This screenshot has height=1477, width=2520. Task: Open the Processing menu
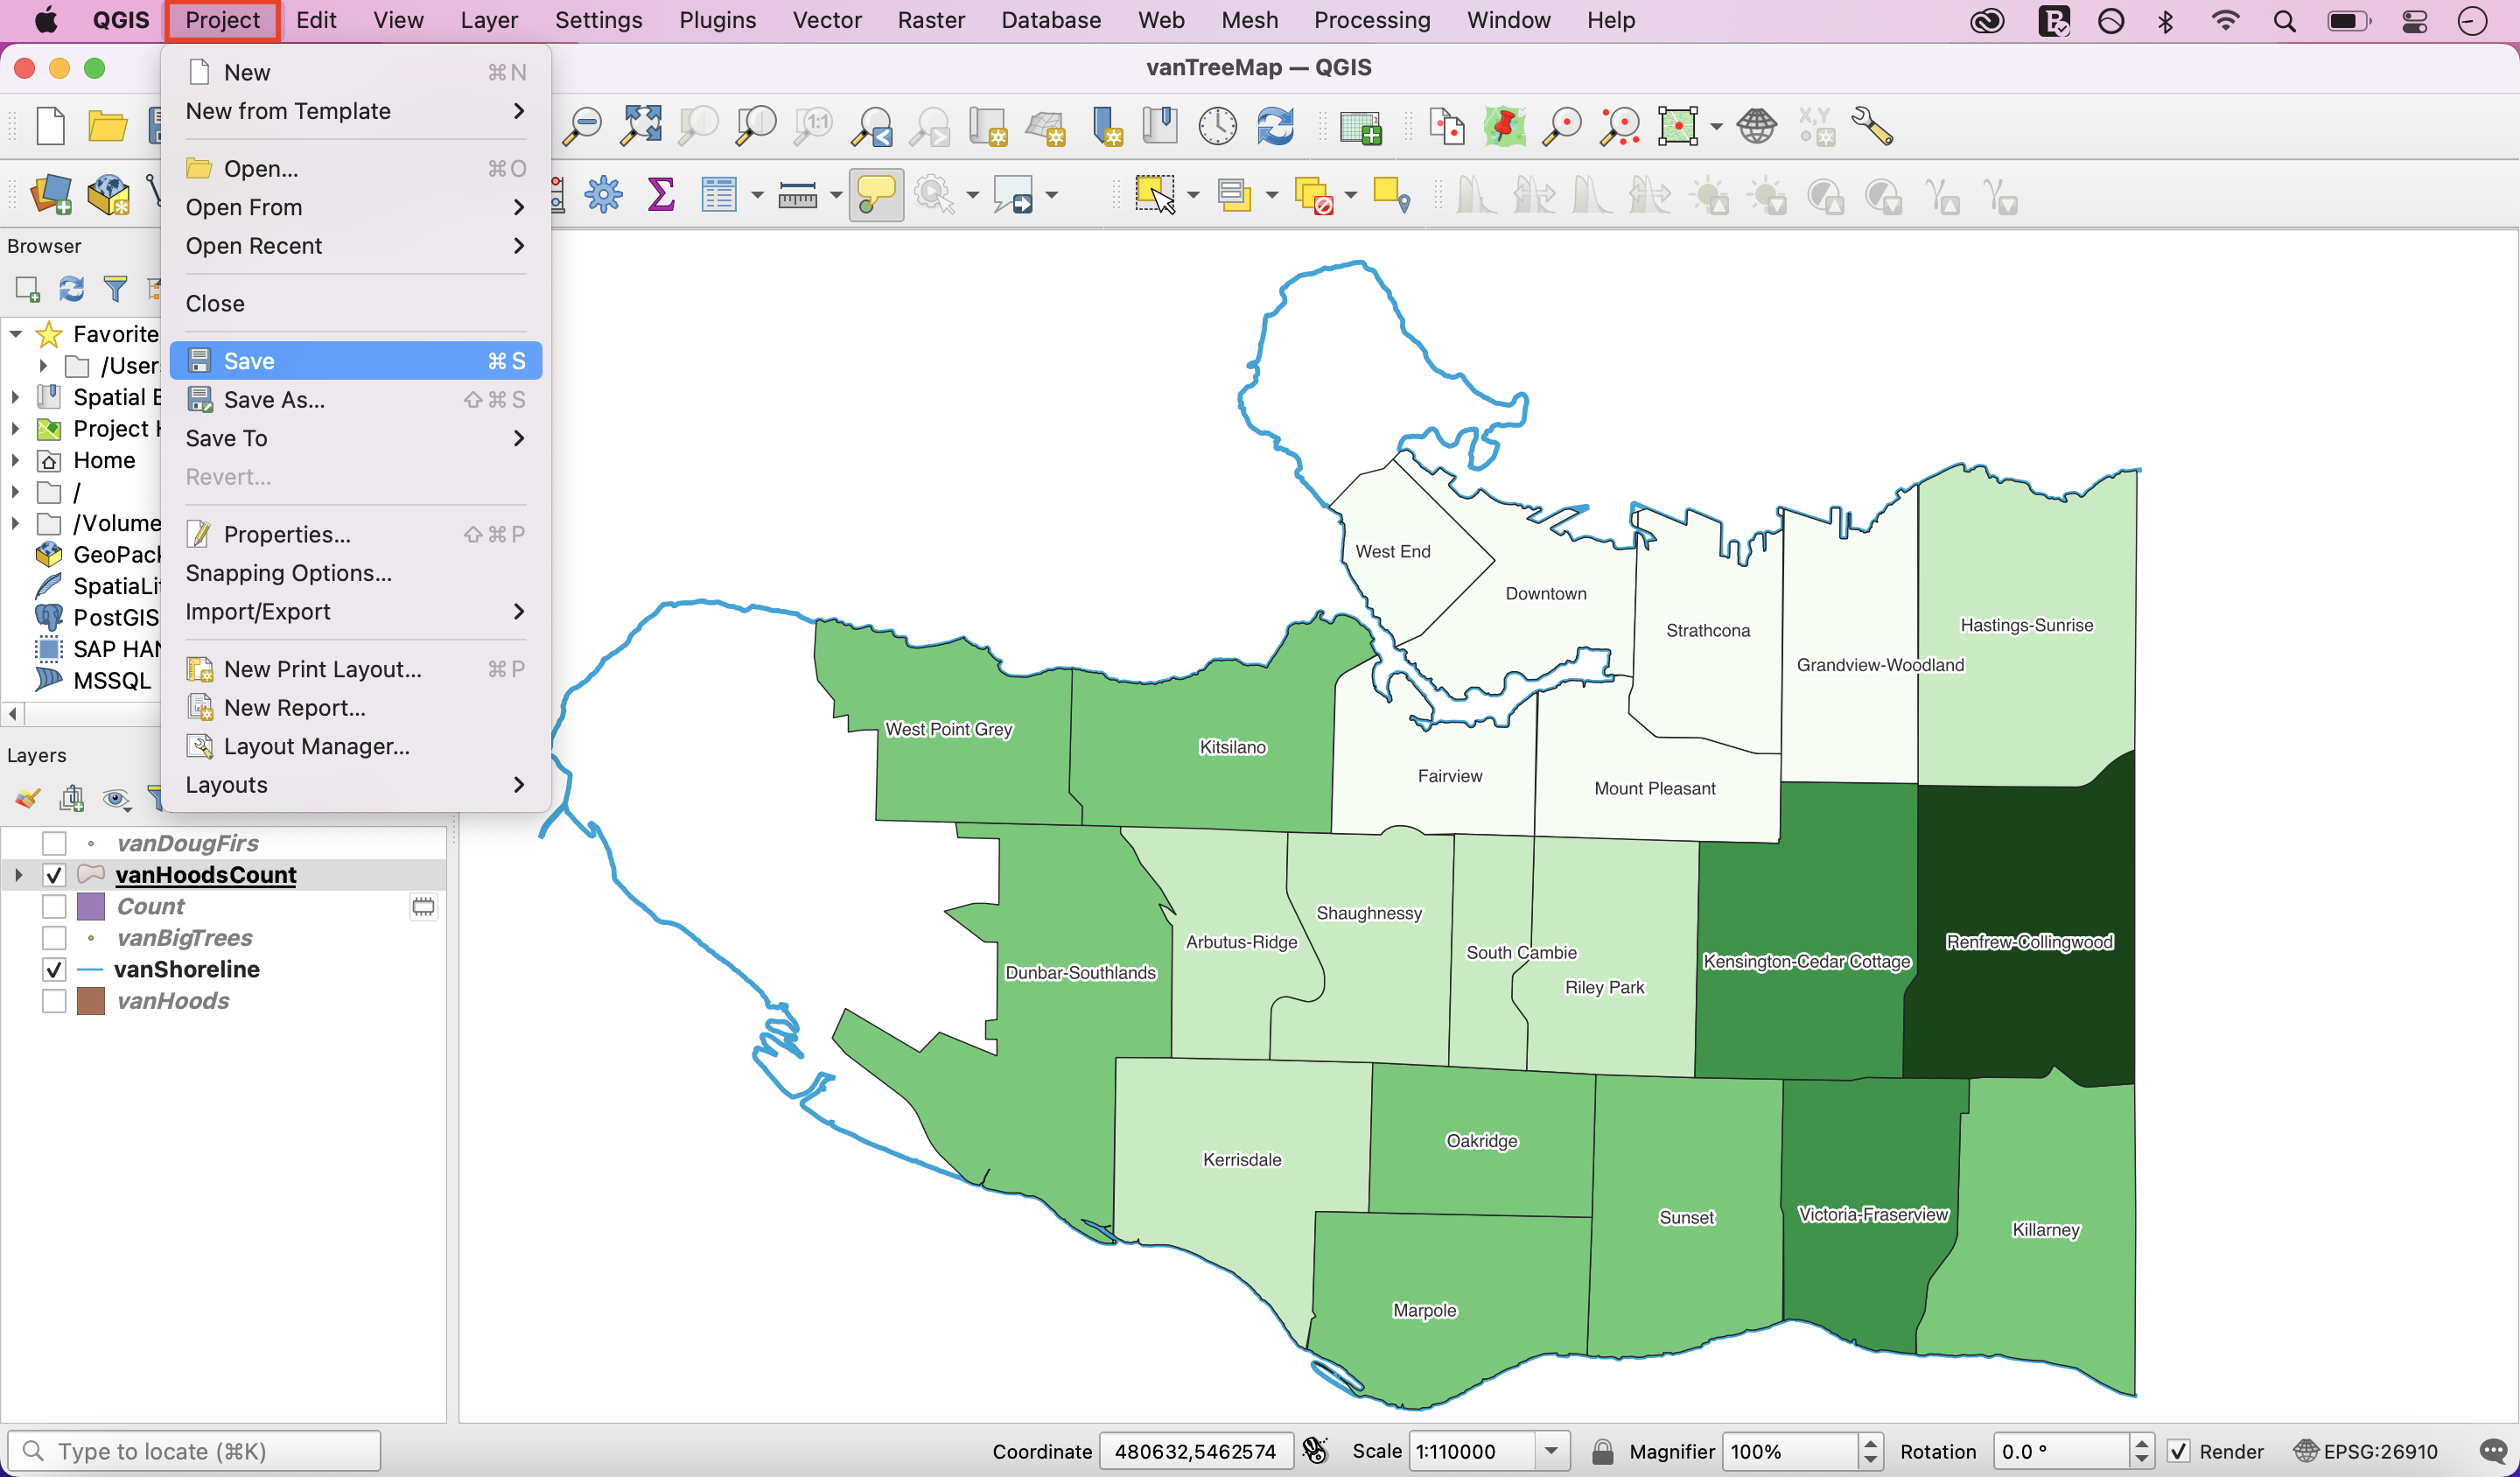[x=1371, y=20]
